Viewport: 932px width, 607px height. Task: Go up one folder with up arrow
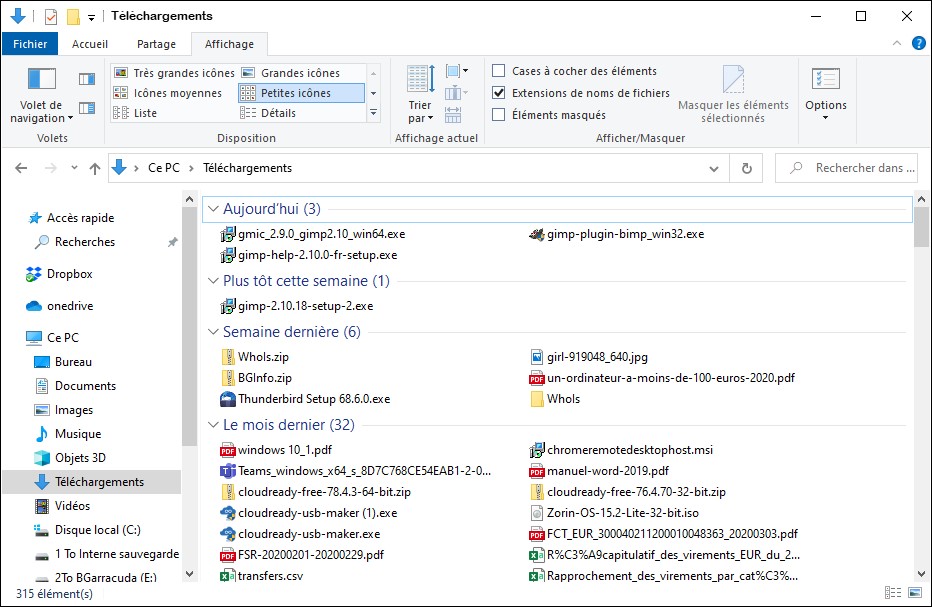pos(95,169)
